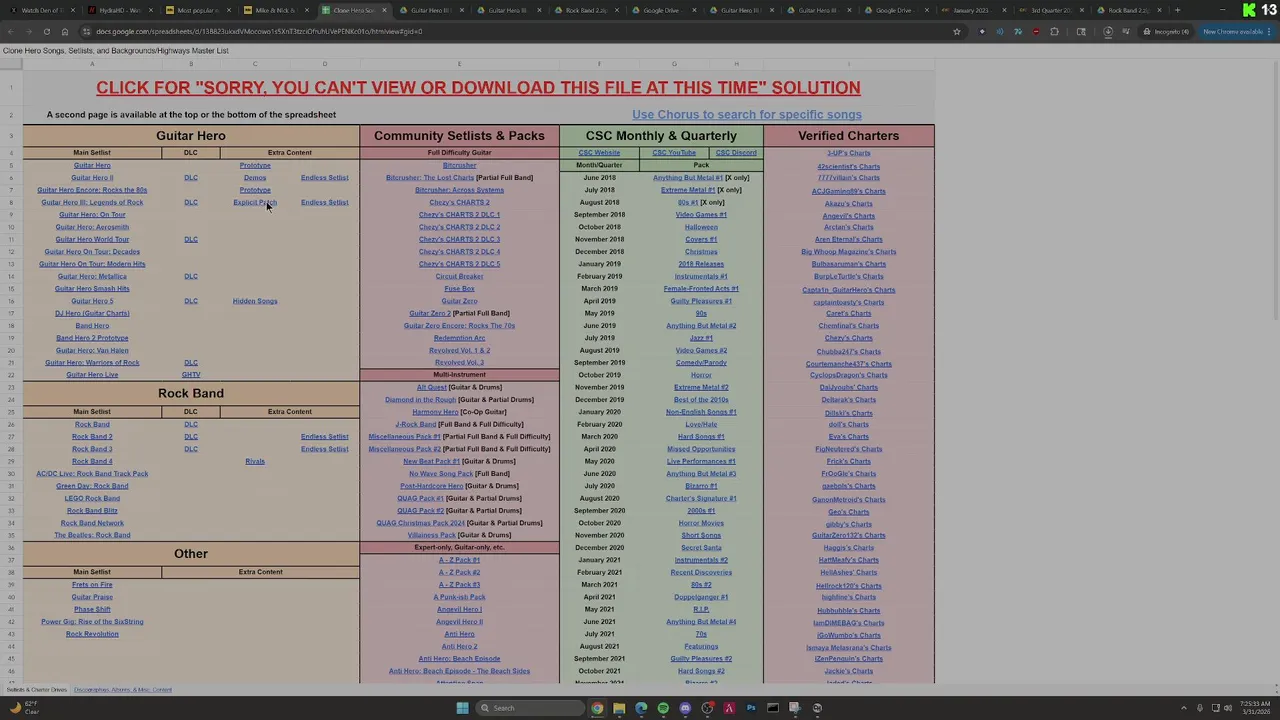Viewport: 1280px width, 720px height.
Task: Open The Beatles: Rock Band link
Action: click(92, 535)
